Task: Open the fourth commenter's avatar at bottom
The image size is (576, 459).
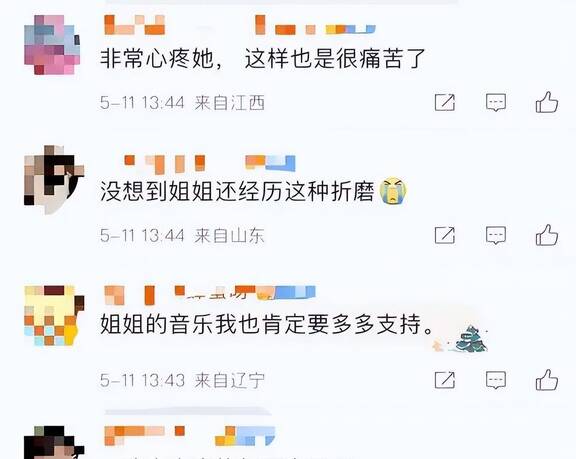Action: tap(54, 442)
